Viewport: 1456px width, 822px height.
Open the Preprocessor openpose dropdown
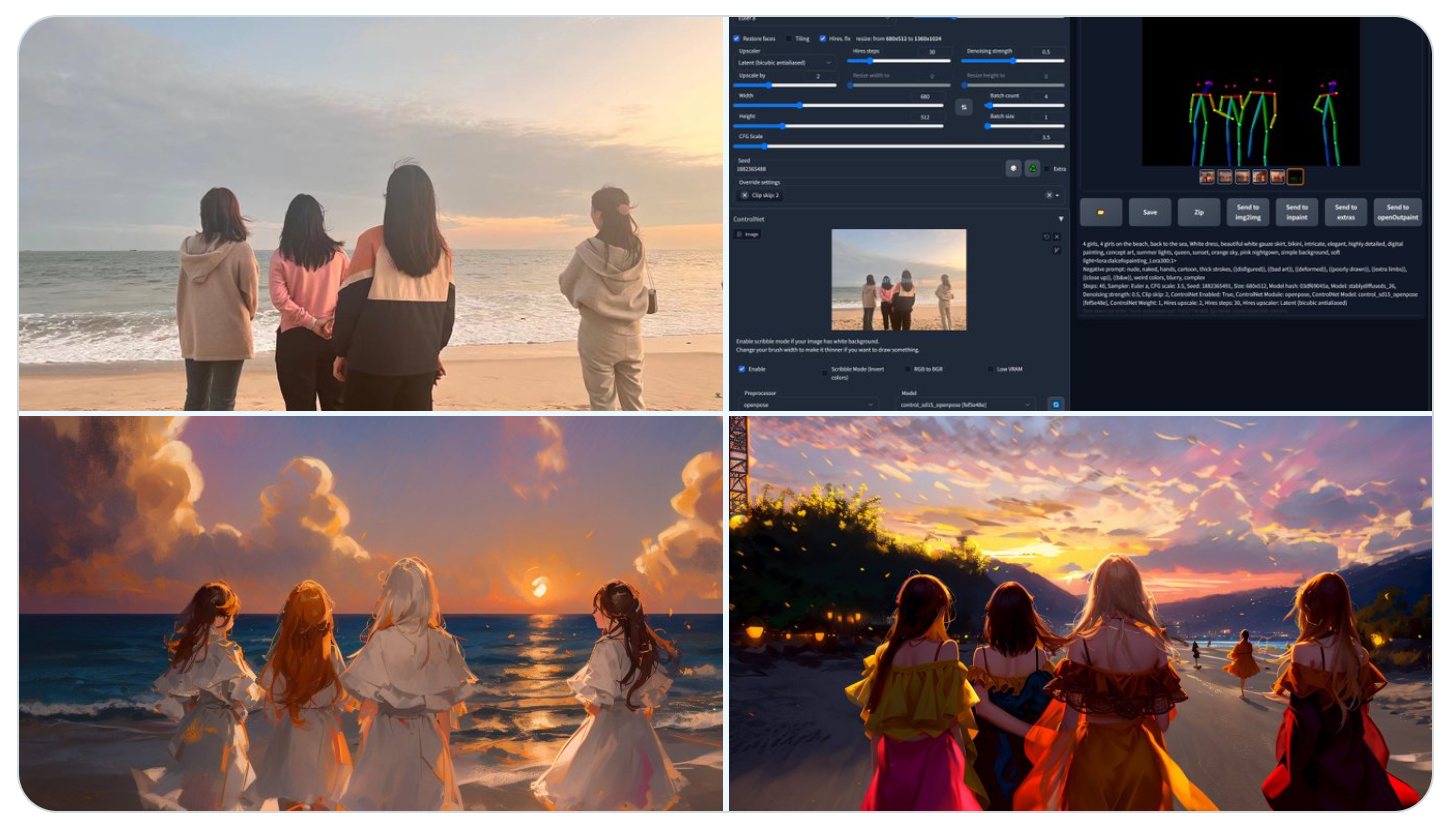click(x=808, y=405)
